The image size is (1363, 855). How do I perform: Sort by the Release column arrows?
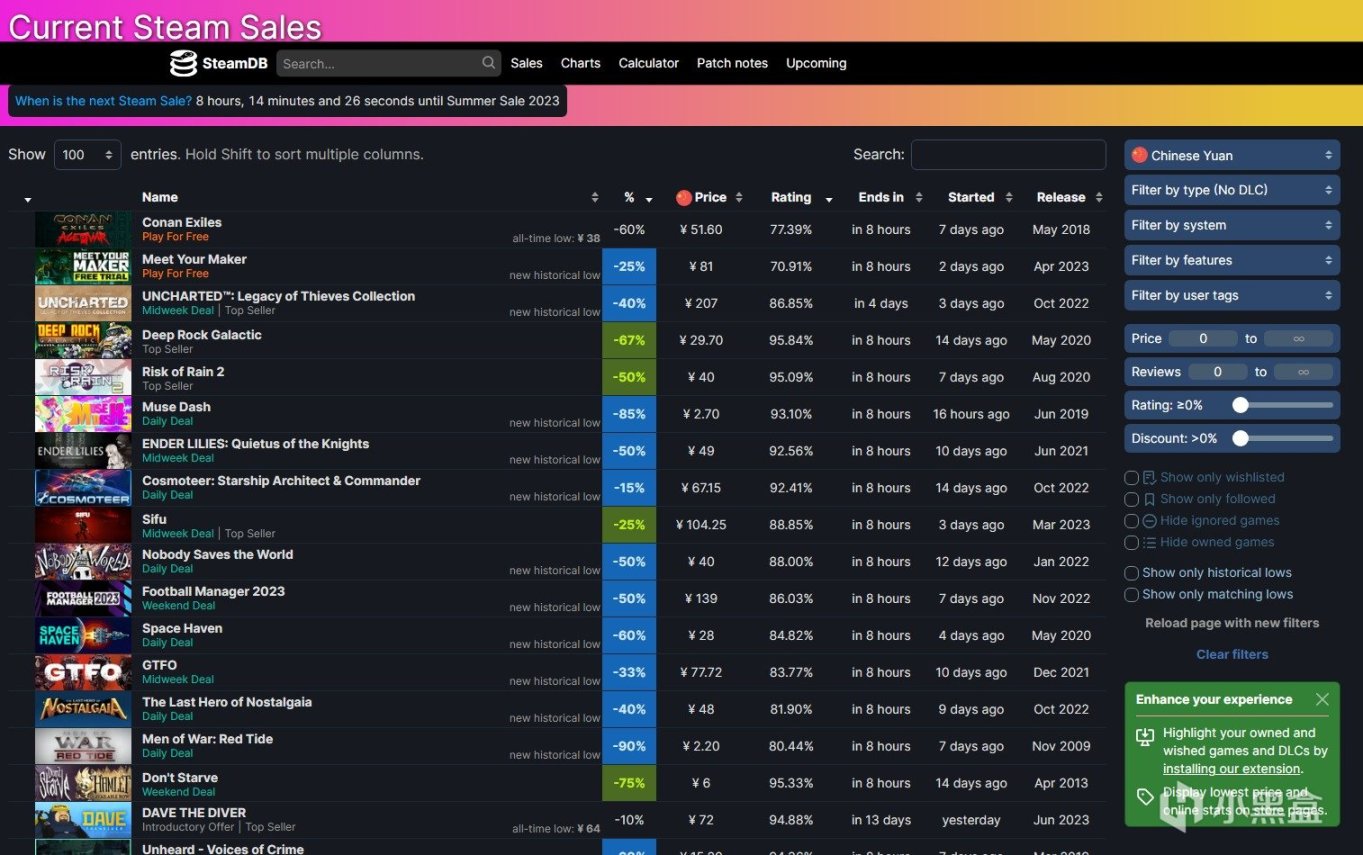(x=1099, y=198)
